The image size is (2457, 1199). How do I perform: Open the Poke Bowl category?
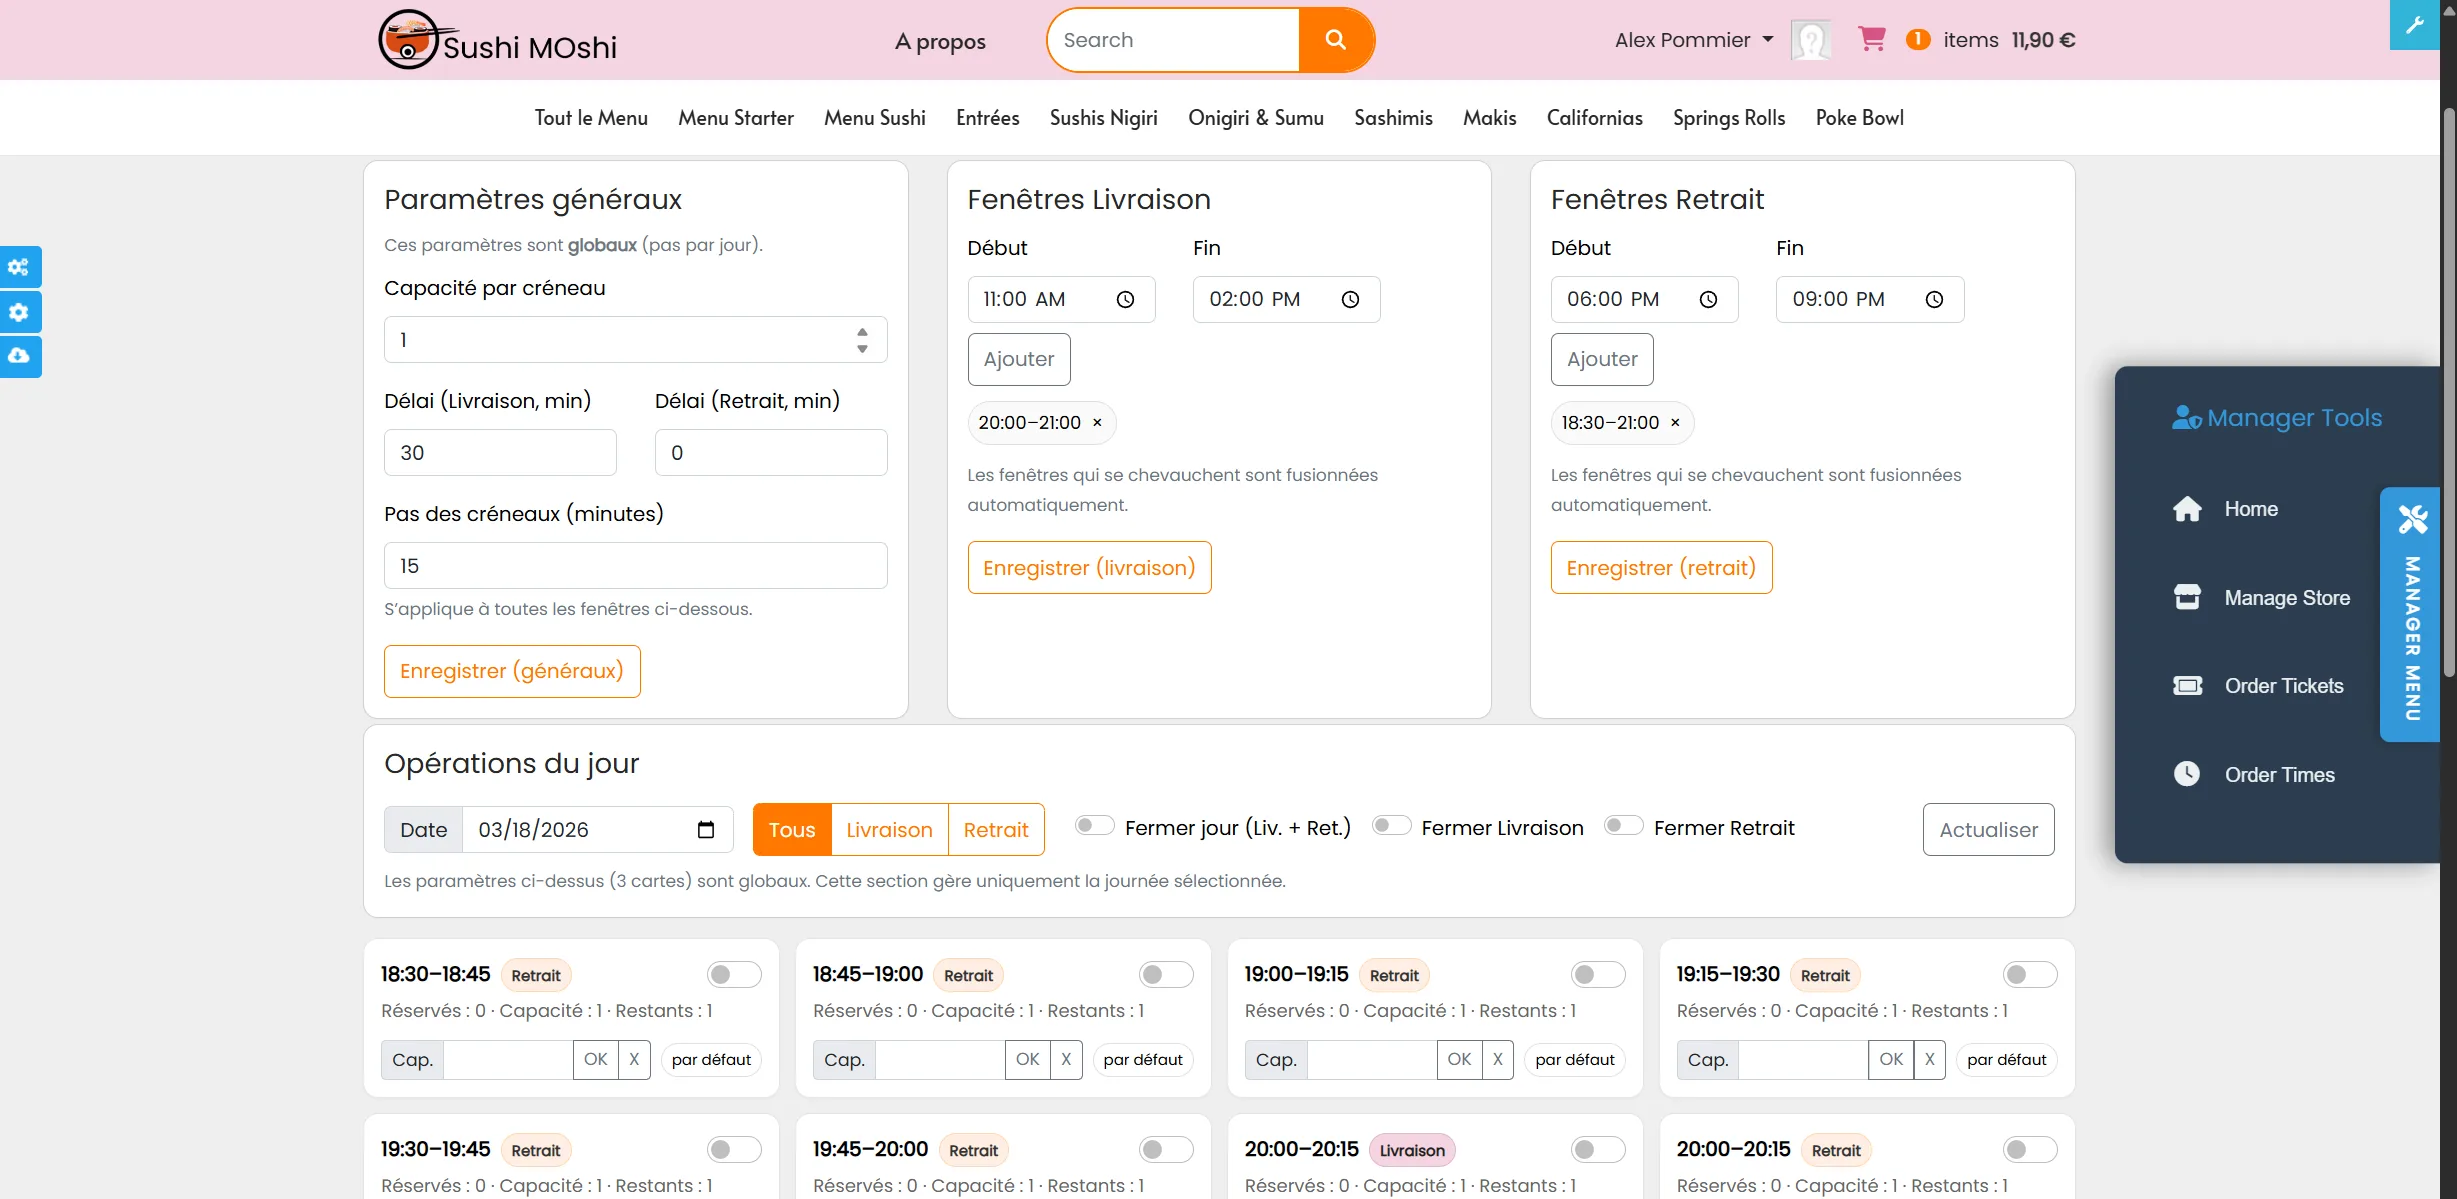point(1859,118)
